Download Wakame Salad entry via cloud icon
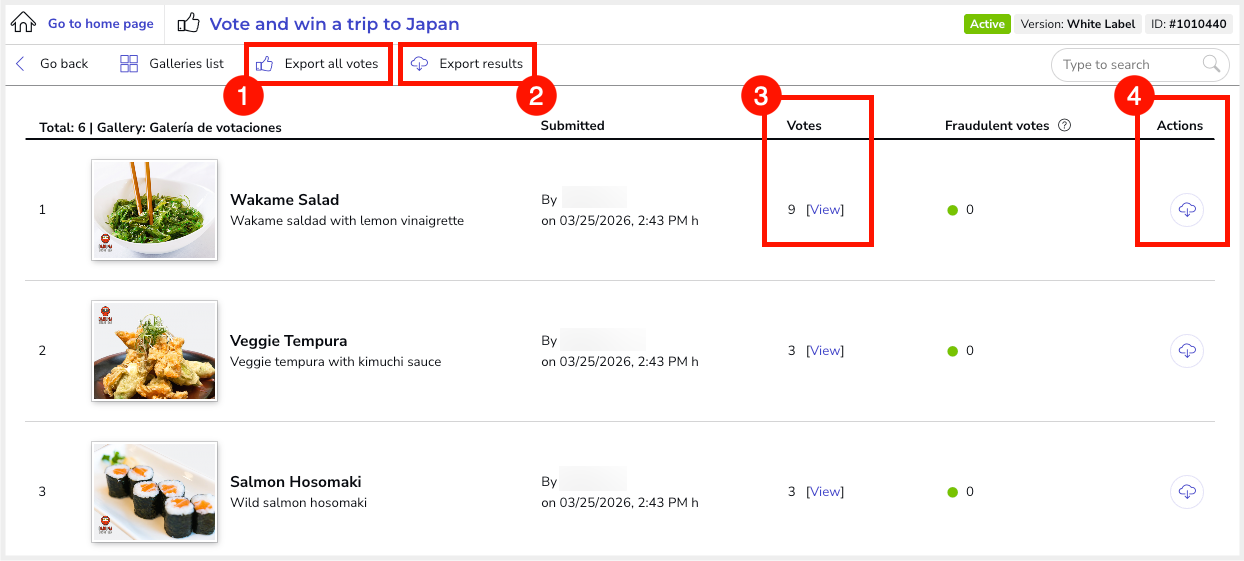Image resolution: width=1244 pixels, height=561 pixels. tap(1187, 210)
